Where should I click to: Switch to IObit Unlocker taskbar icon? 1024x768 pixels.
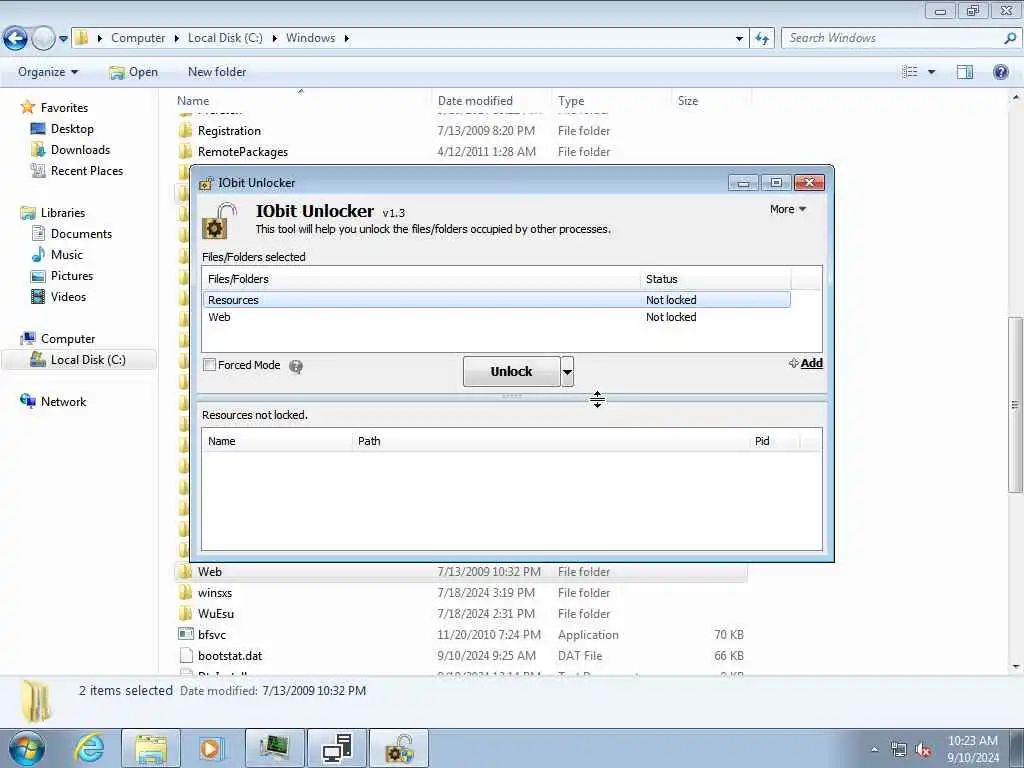pos(399,748)
